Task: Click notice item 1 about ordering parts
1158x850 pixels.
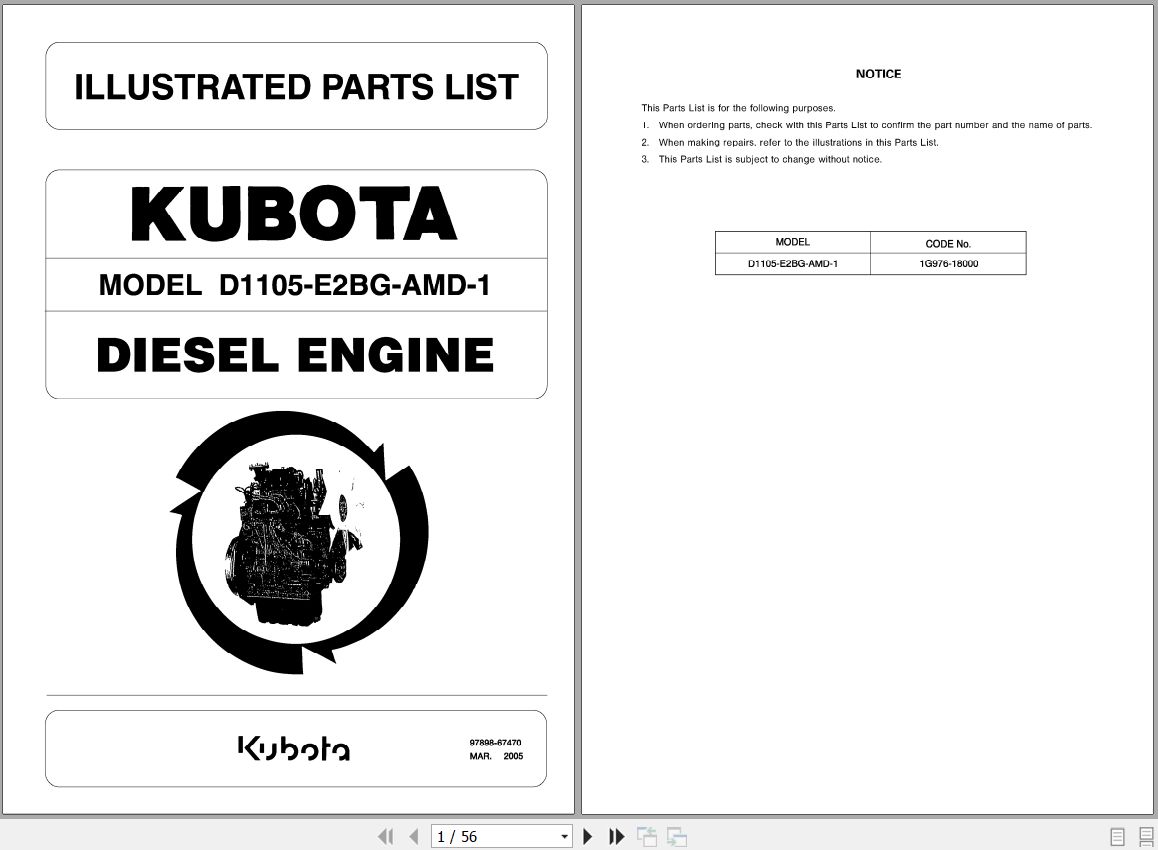Action: [867, 125]
